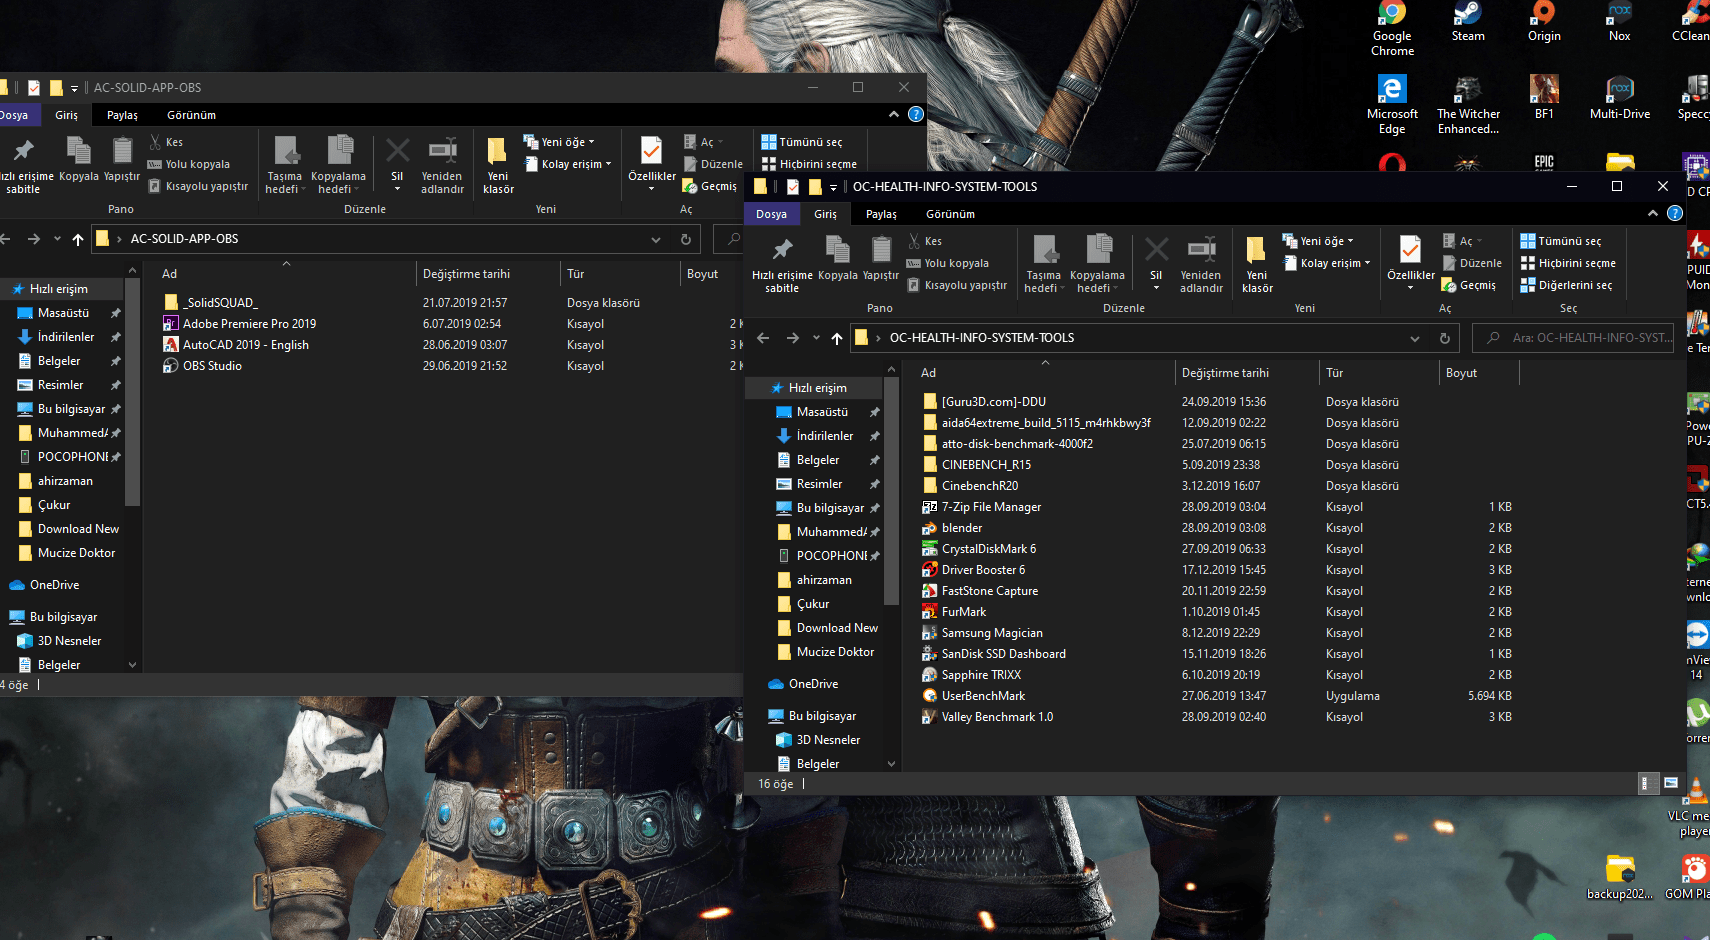This screenshot has height=940, width=1710.
Task: Open Dosya tab in OC-HEALTH-INFO-SYSTEM-TOOLS window
Action: (x=771, y=214)
